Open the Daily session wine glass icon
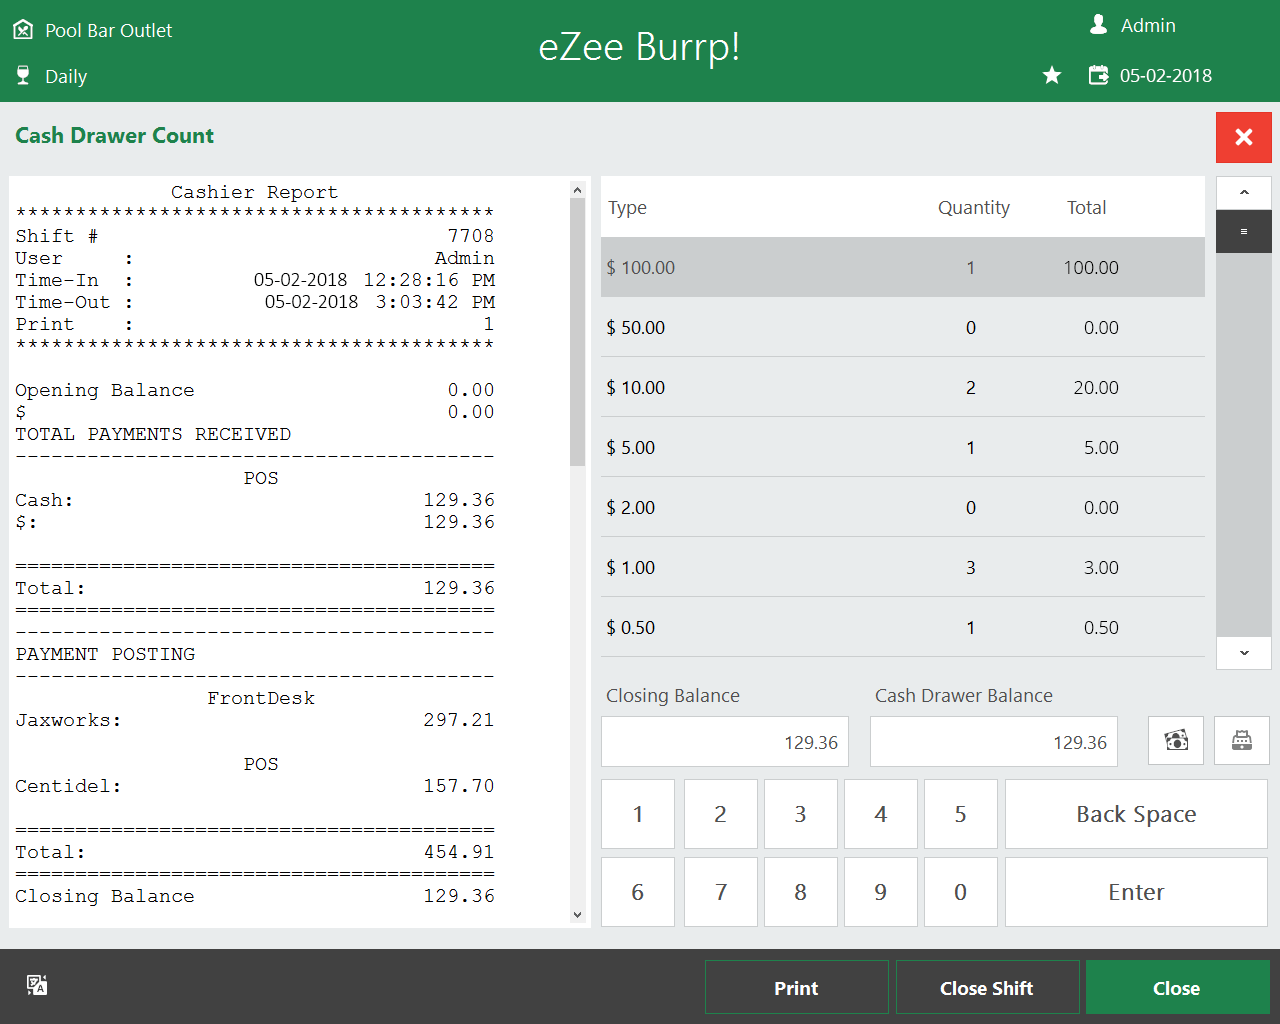Viewport: 1280px width, 1024px height. click(x=22, y=75)
